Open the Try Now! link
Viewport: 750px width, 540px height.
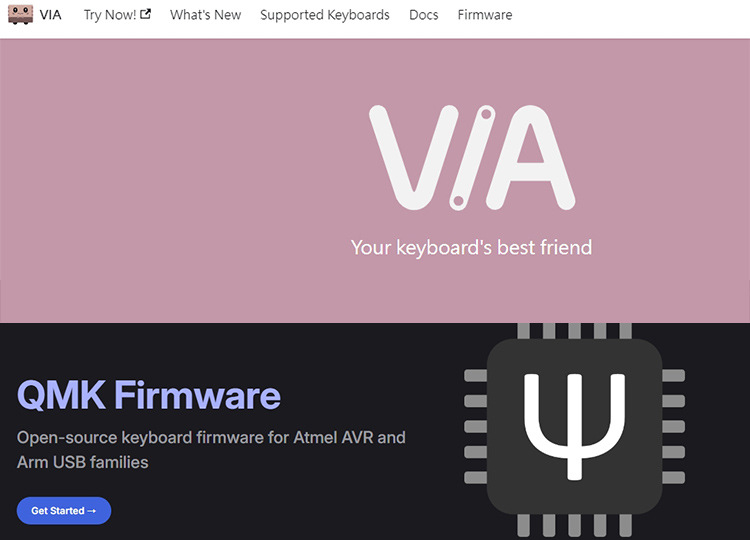coord(109,15)
